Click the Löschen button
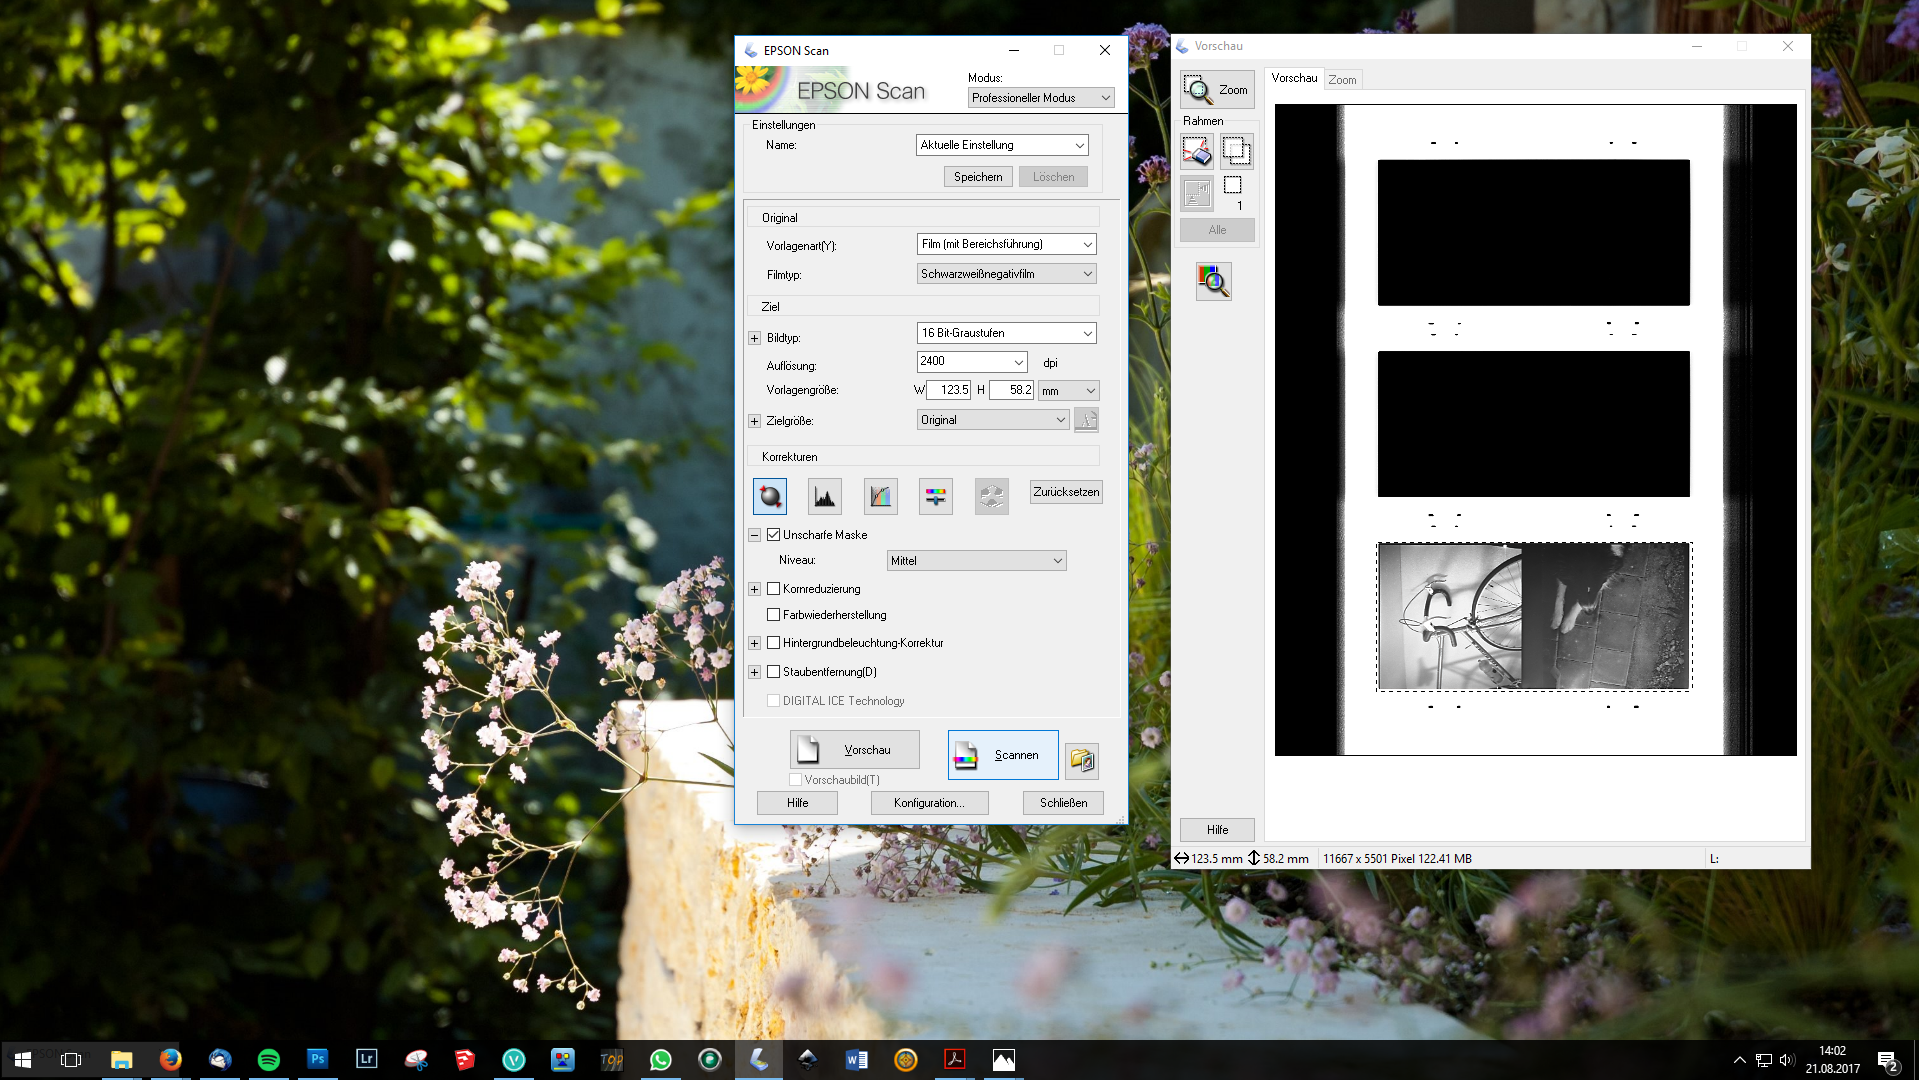 coord(1054,177)
